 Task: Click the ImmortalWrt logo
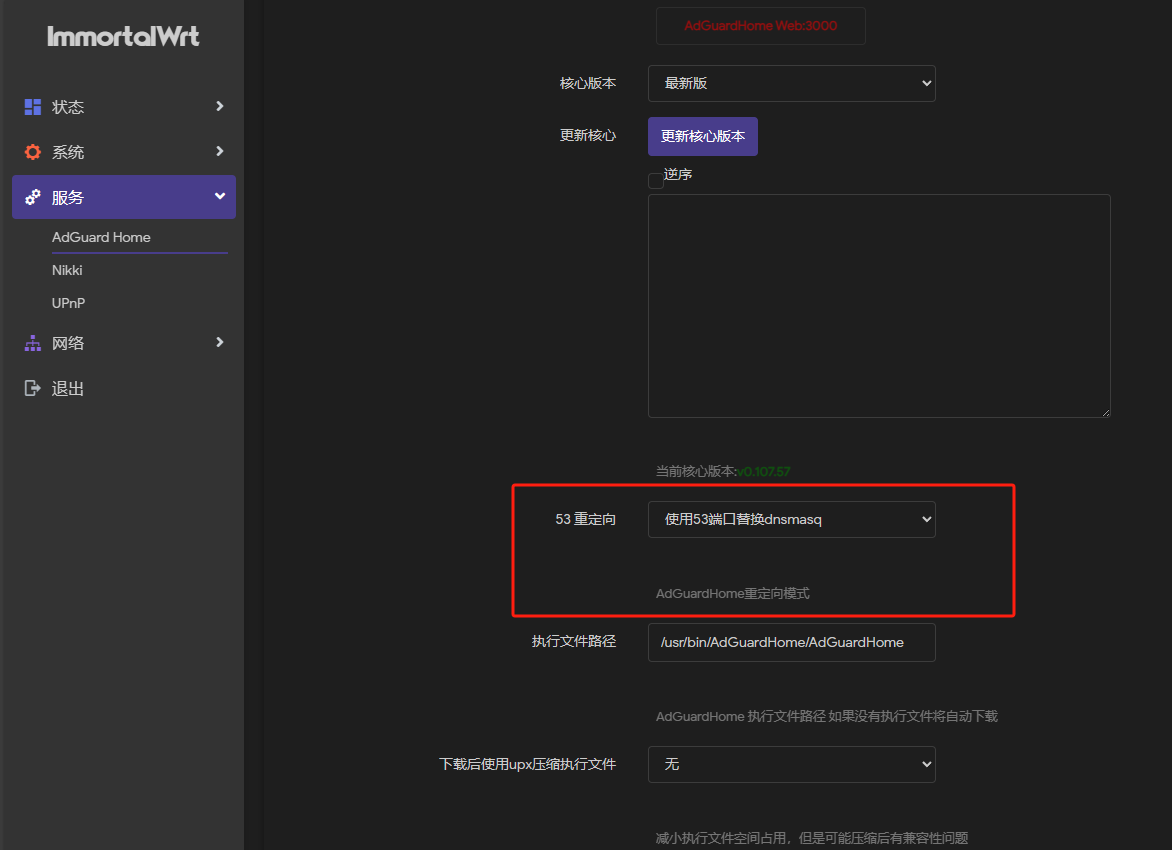click(x=123, y=37)
